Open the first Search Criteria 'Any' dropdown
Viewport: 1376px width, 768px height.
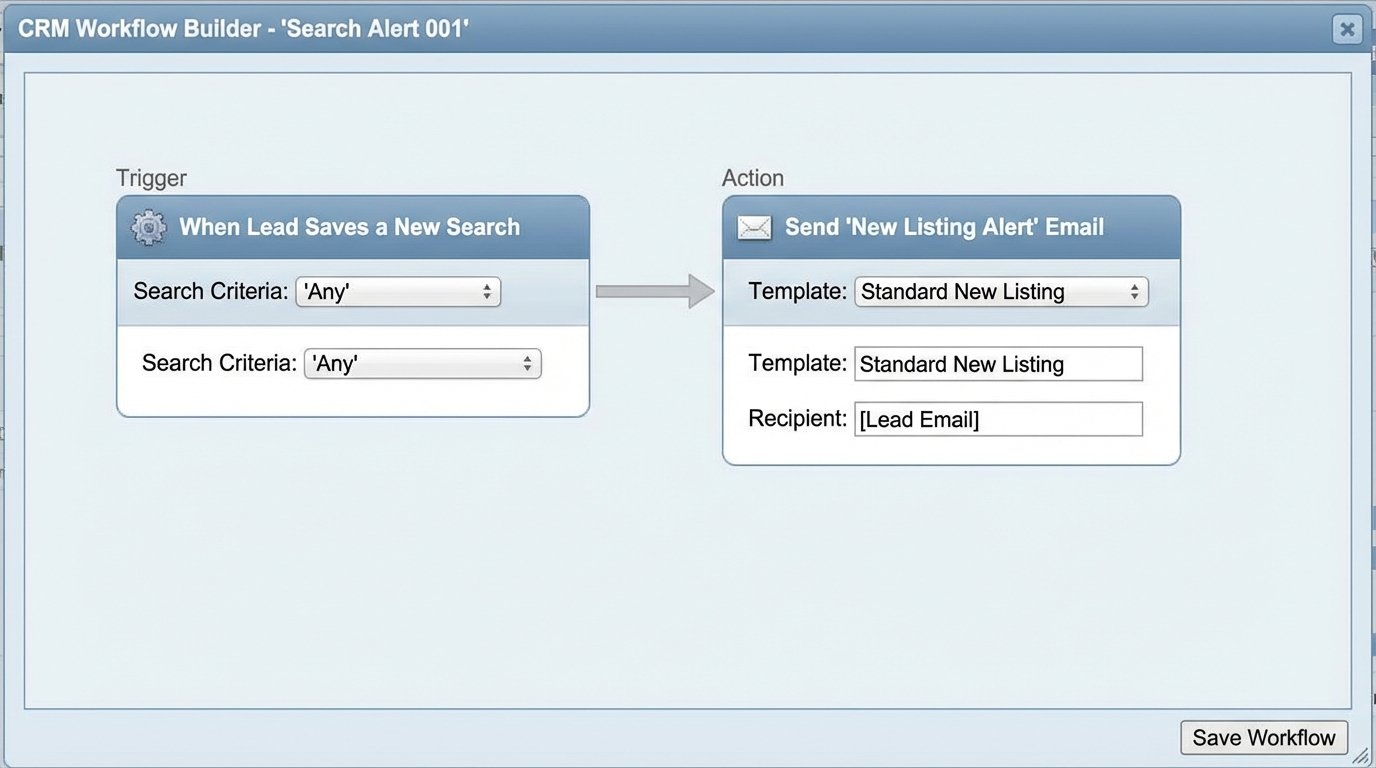(x=397, y=291)
